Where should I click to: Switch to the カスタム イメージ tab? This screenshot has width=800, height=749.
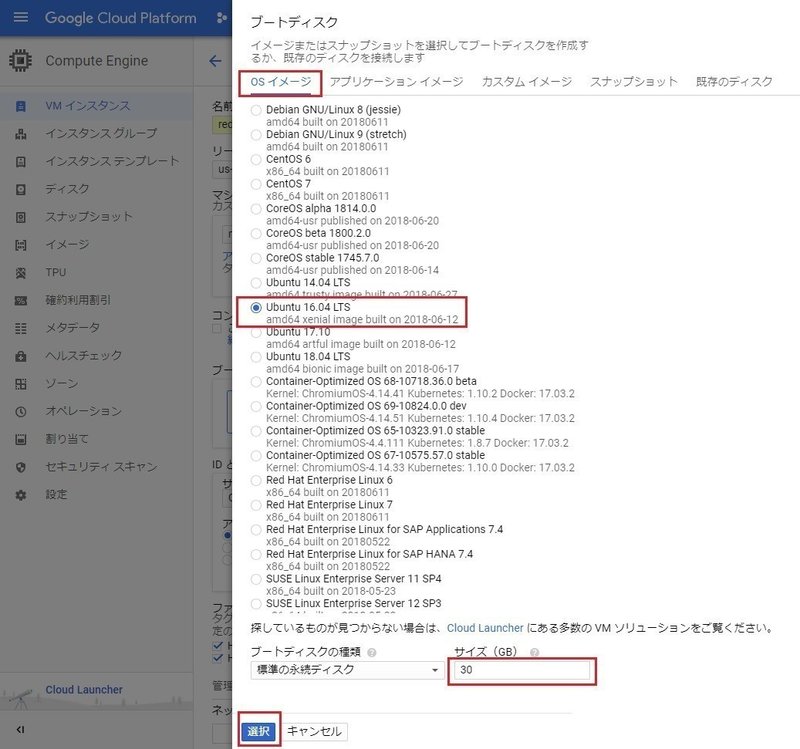point(527,82)
